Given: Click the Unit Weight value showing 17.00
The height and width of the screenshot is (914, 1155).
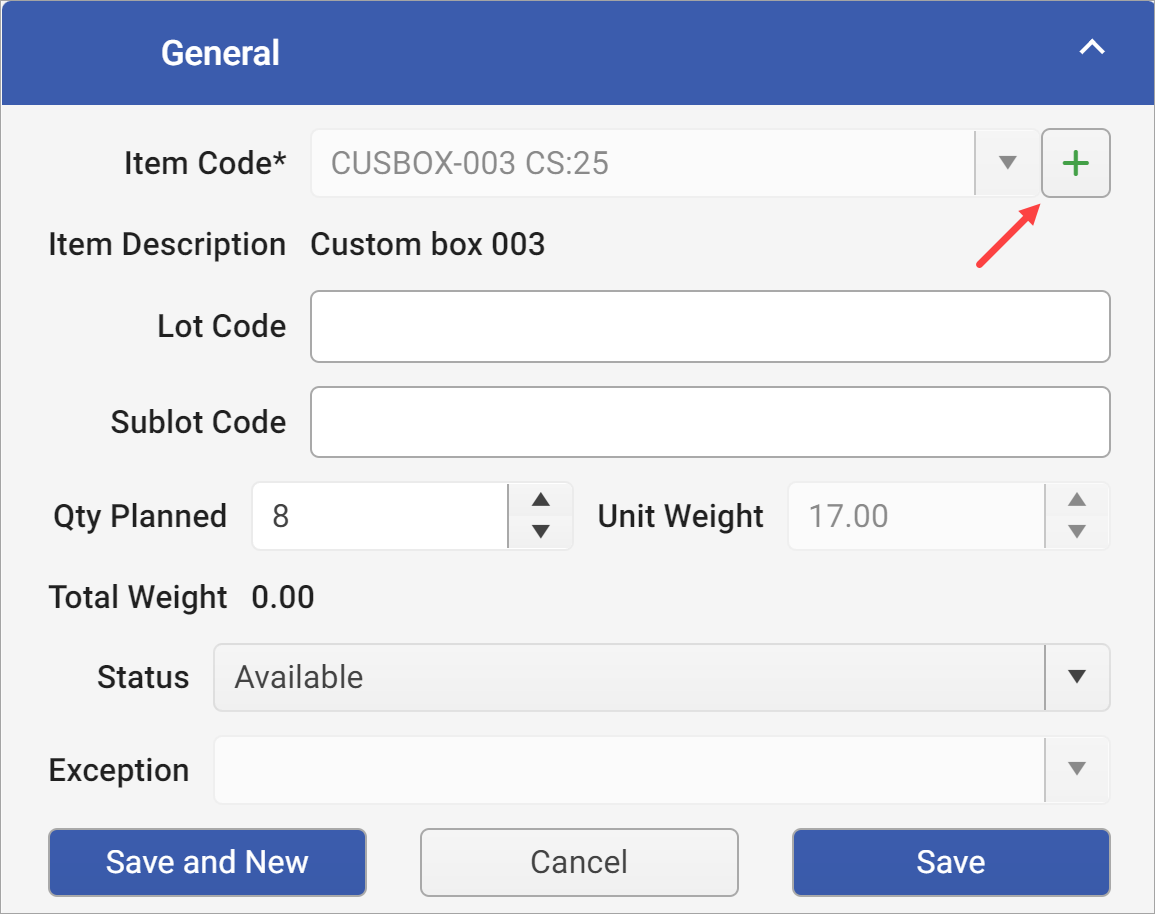Looking at the screenshot, I should (x=915, y=516).
